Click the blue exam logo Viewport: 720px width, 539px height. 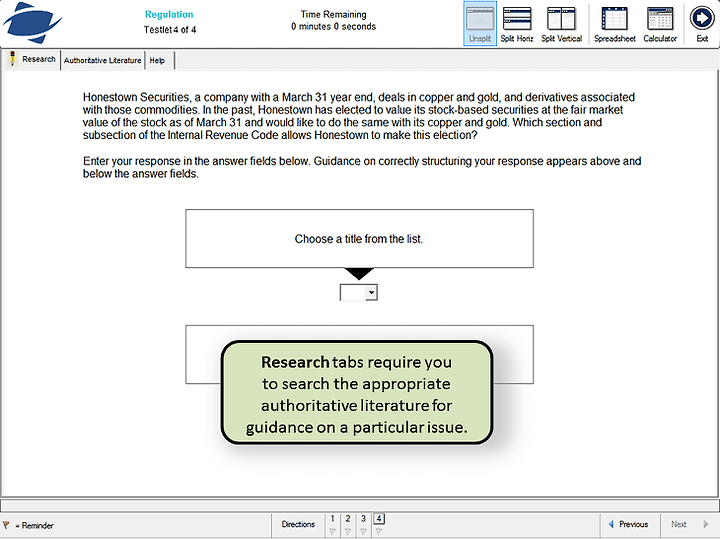(x=32, y=22)
